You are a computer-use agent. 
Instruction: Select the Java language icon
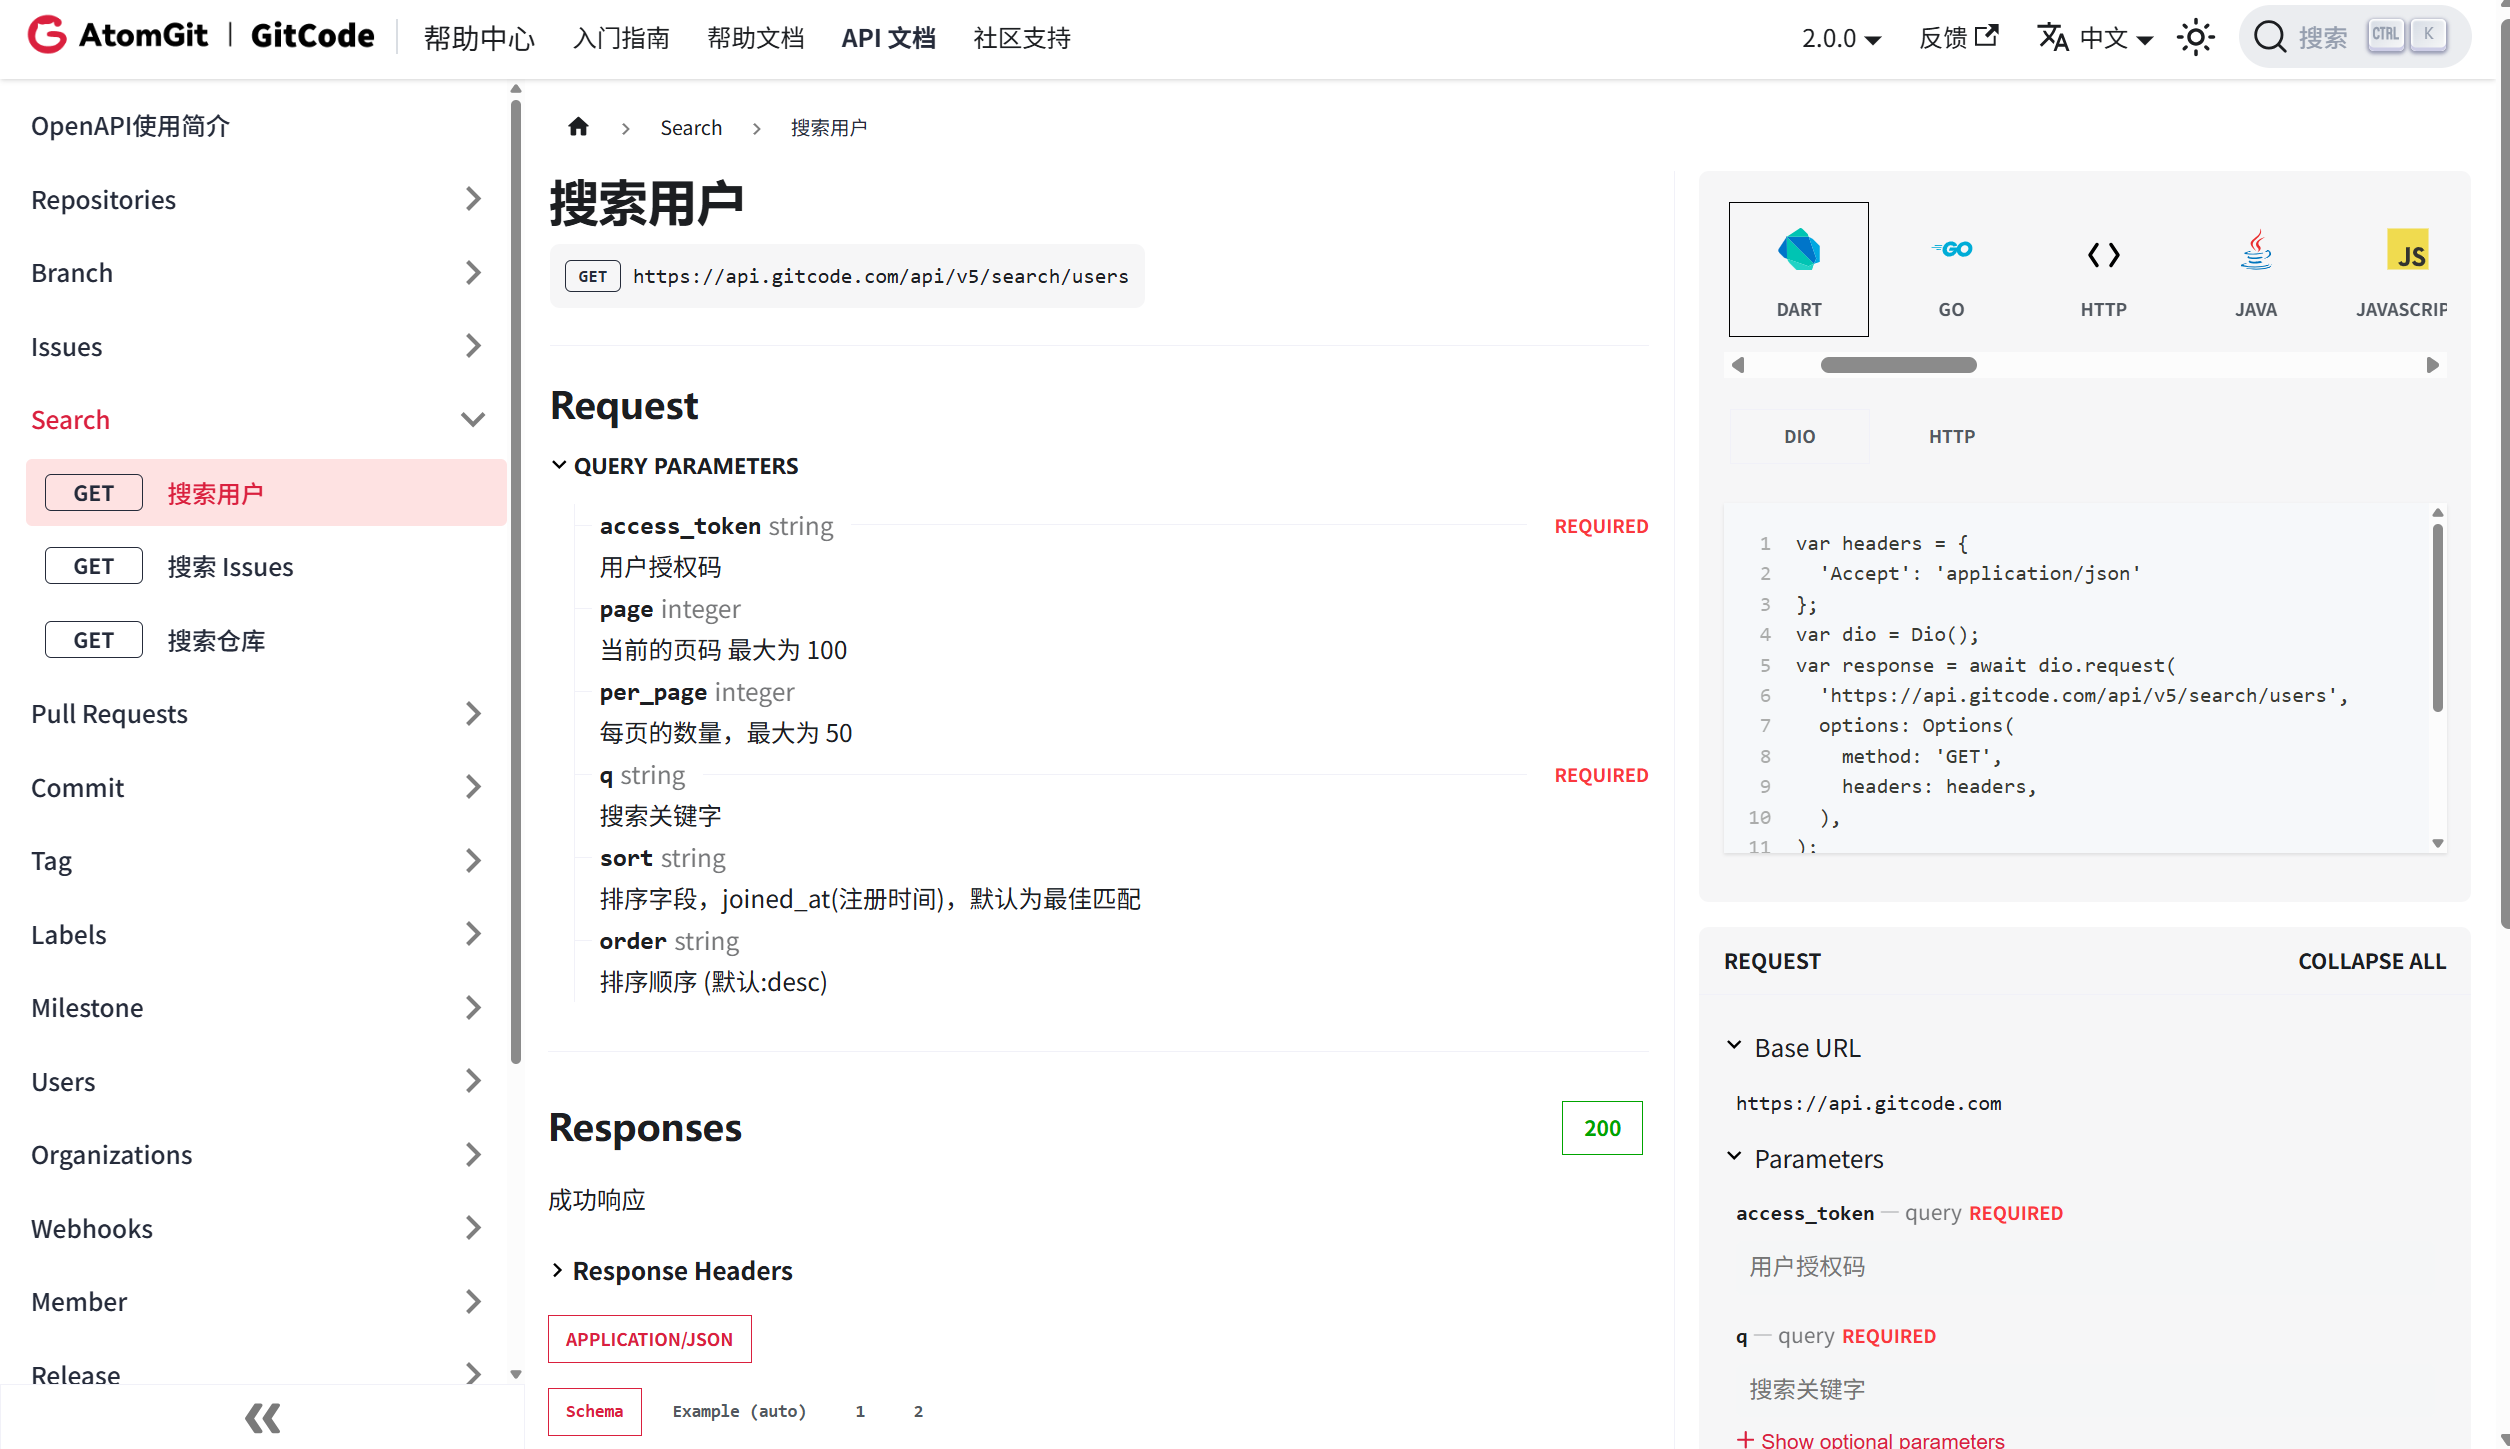[x=2256, y=250]
